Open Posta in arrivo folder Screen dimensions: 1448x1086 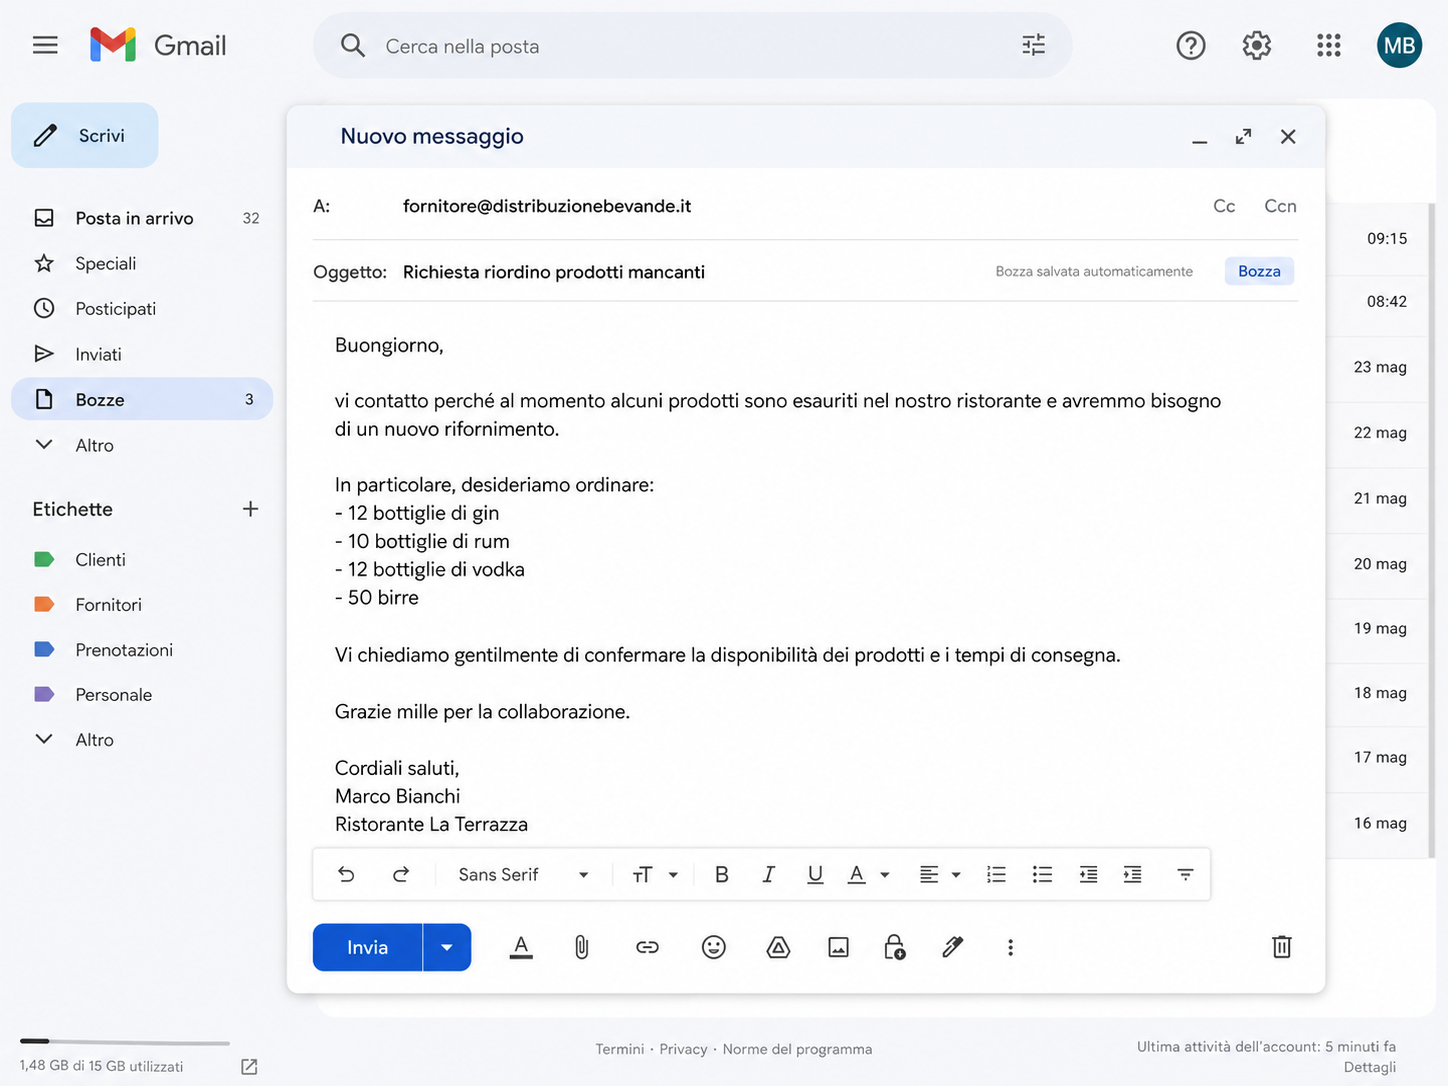click(x=142, y=218)
